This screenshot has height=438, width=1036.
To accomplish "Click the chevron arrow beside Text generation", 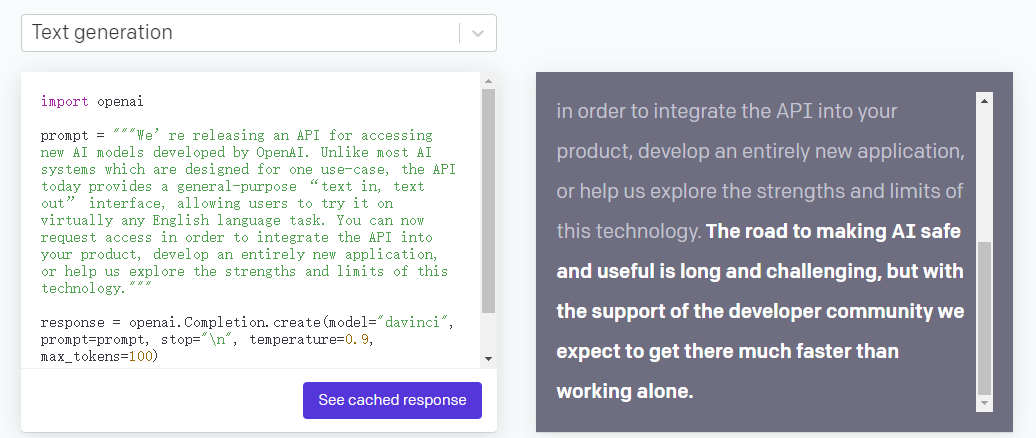I will (x=478, y=33).
